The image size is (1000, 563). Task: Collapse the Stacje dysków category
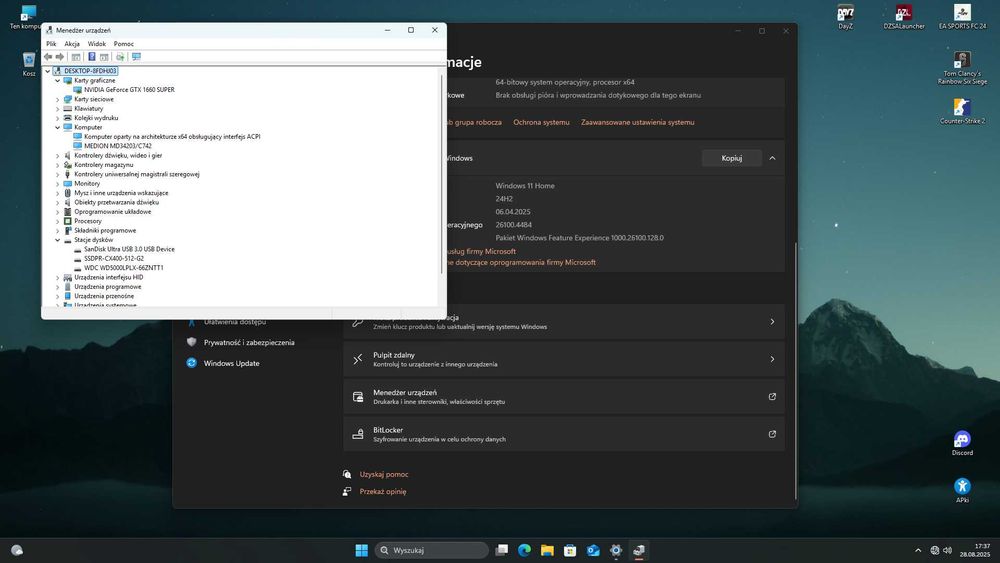point(57,240)
